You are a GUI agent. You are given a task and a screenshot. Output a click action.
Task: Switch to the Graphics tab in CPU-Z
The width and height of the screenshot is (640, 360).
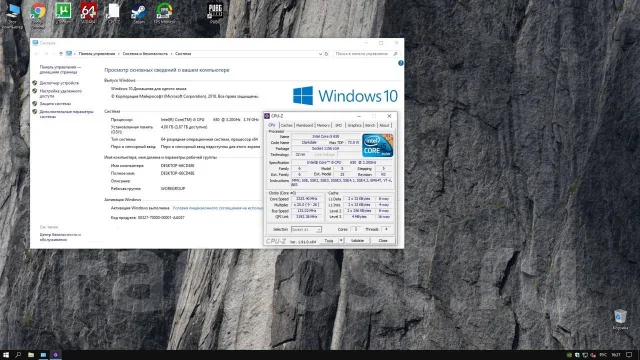point(354,125)
